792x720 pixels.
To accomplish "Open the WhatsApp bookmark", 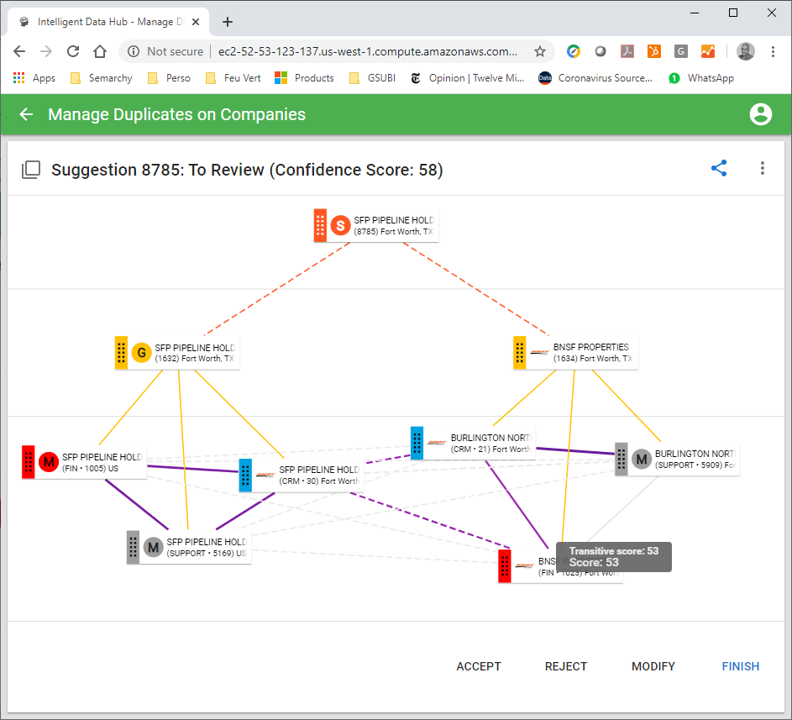I will pyautogui.click(x=701, y=78).
